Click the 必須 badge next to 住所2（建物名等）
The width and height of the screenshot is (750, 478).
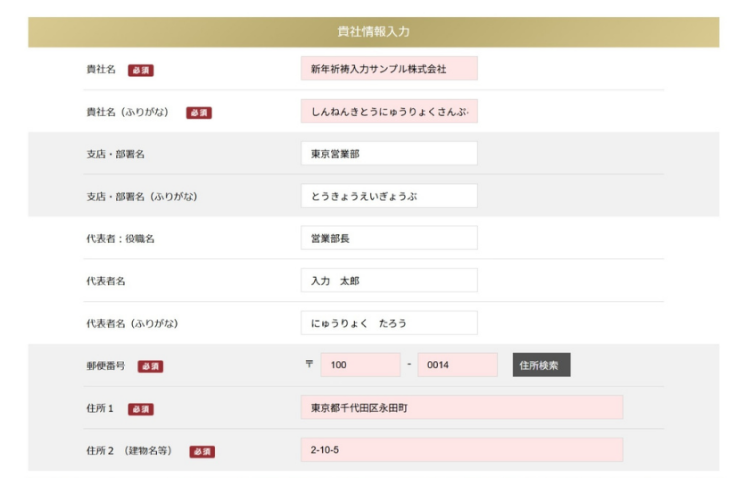[x=201, y=451]
